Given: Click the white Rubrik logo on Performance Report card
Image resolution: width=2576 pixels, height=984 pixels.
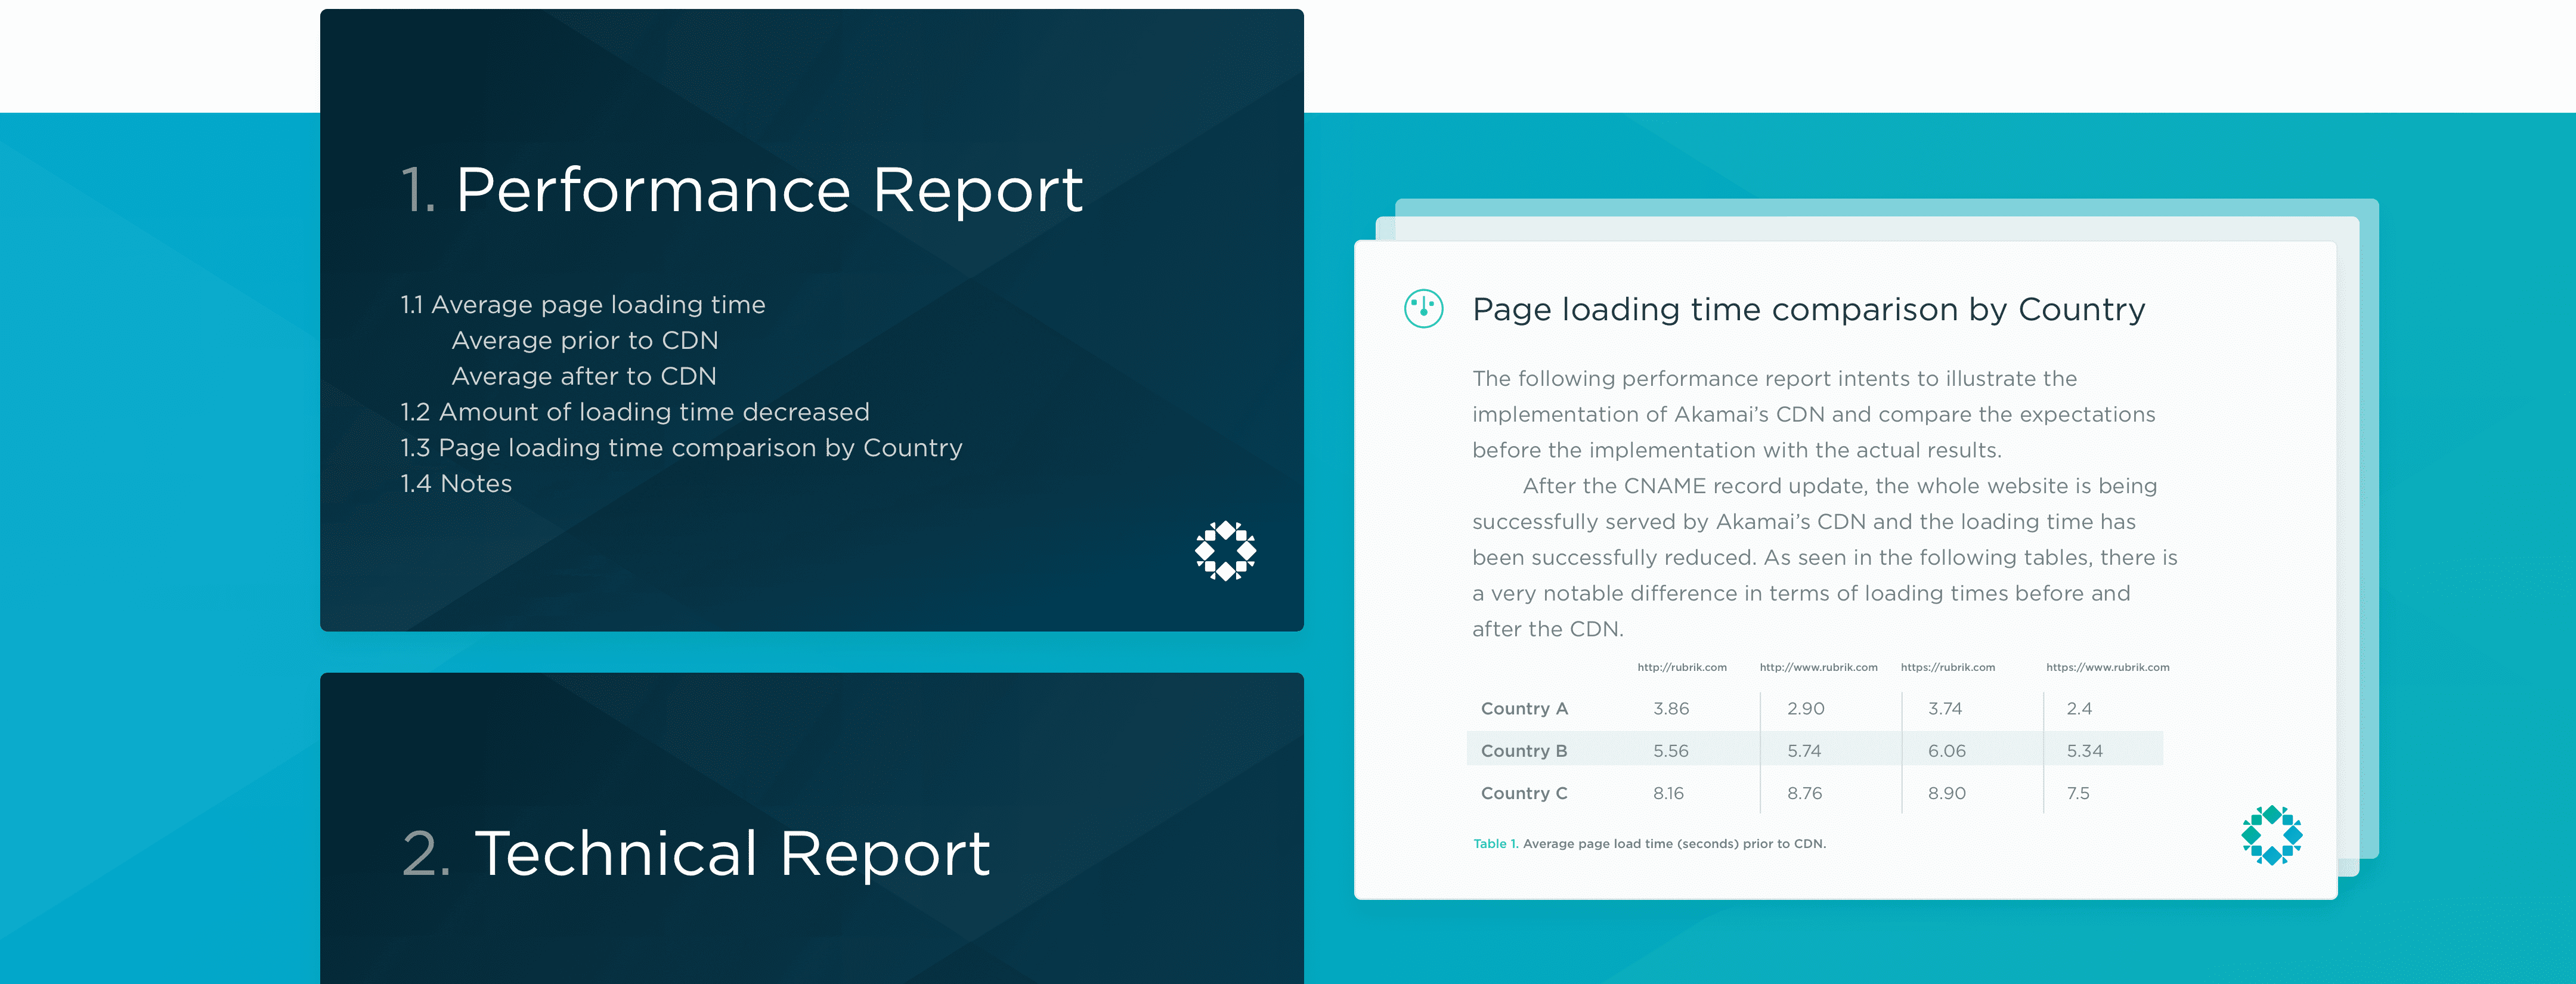Looking at the screenshot, I should [x=1225, y=550].
